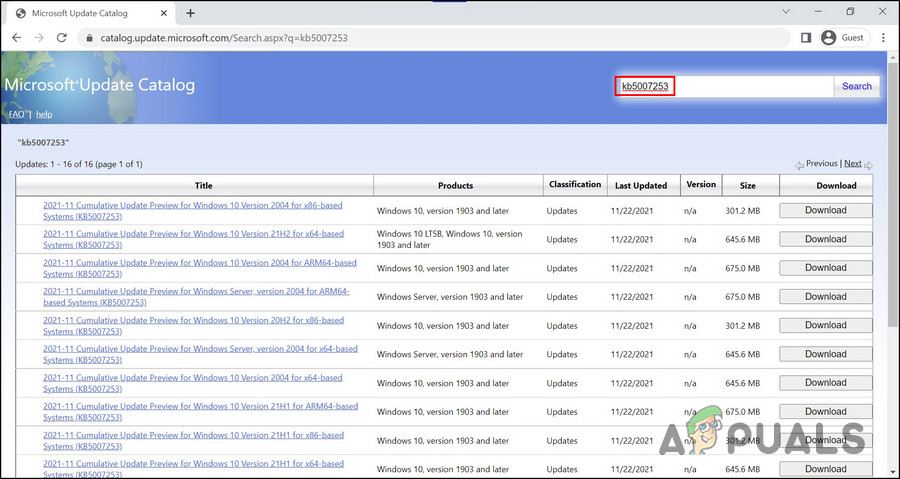Click the Previous page text
This screenshot has width=900, height=479.
(821, 163)
